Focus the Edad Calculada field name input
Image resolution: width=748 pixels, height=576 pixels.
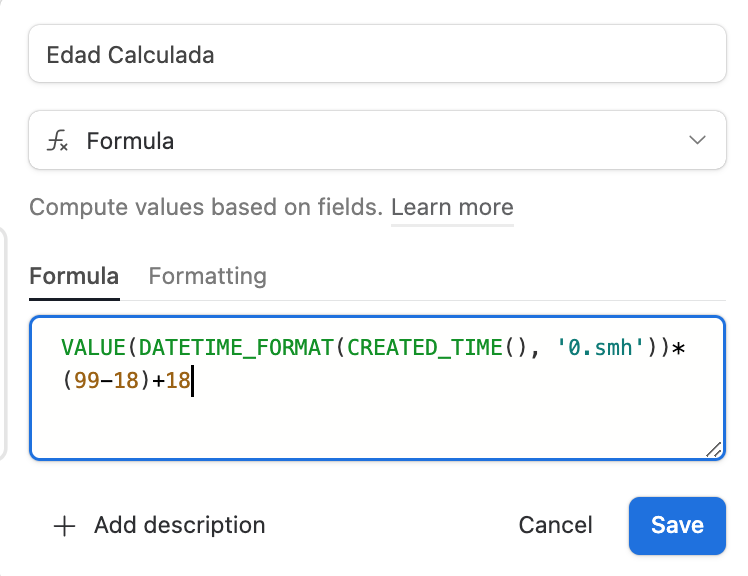[x=377, y=54]
